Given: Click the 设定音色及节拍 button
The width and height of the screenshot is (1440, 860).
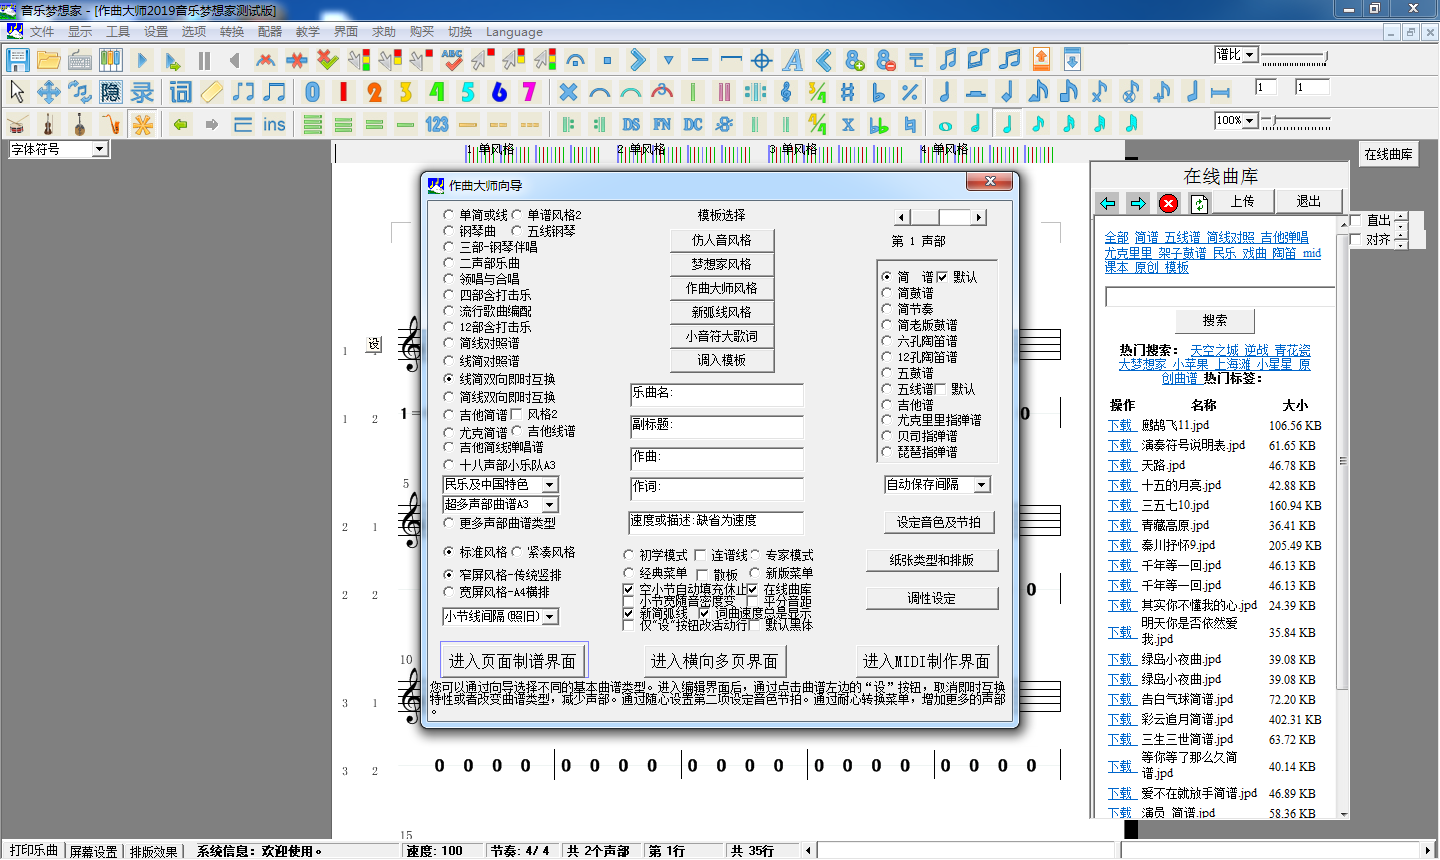Looking at the screenshot, I should click(938, 522).
